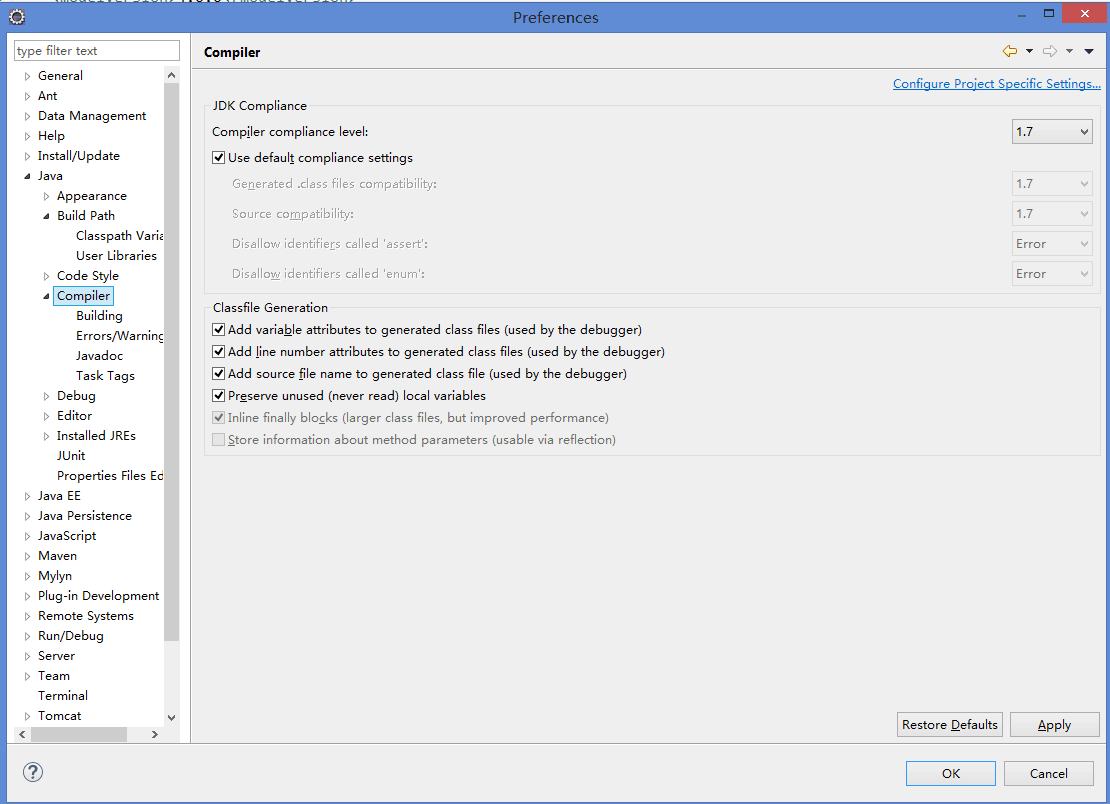Screen dimensions: 1110x804
Task: Expand the Installed JREs node
Action: (47, 436)
